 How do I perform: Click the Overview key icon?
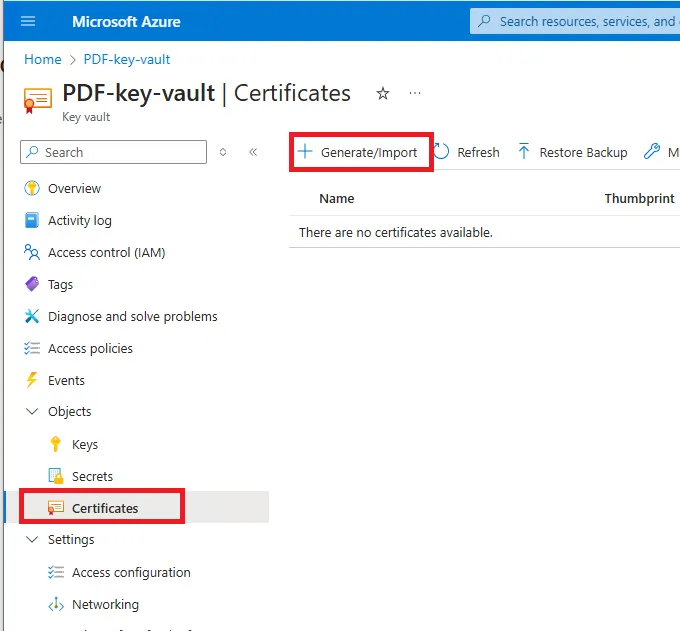point(32,188)
